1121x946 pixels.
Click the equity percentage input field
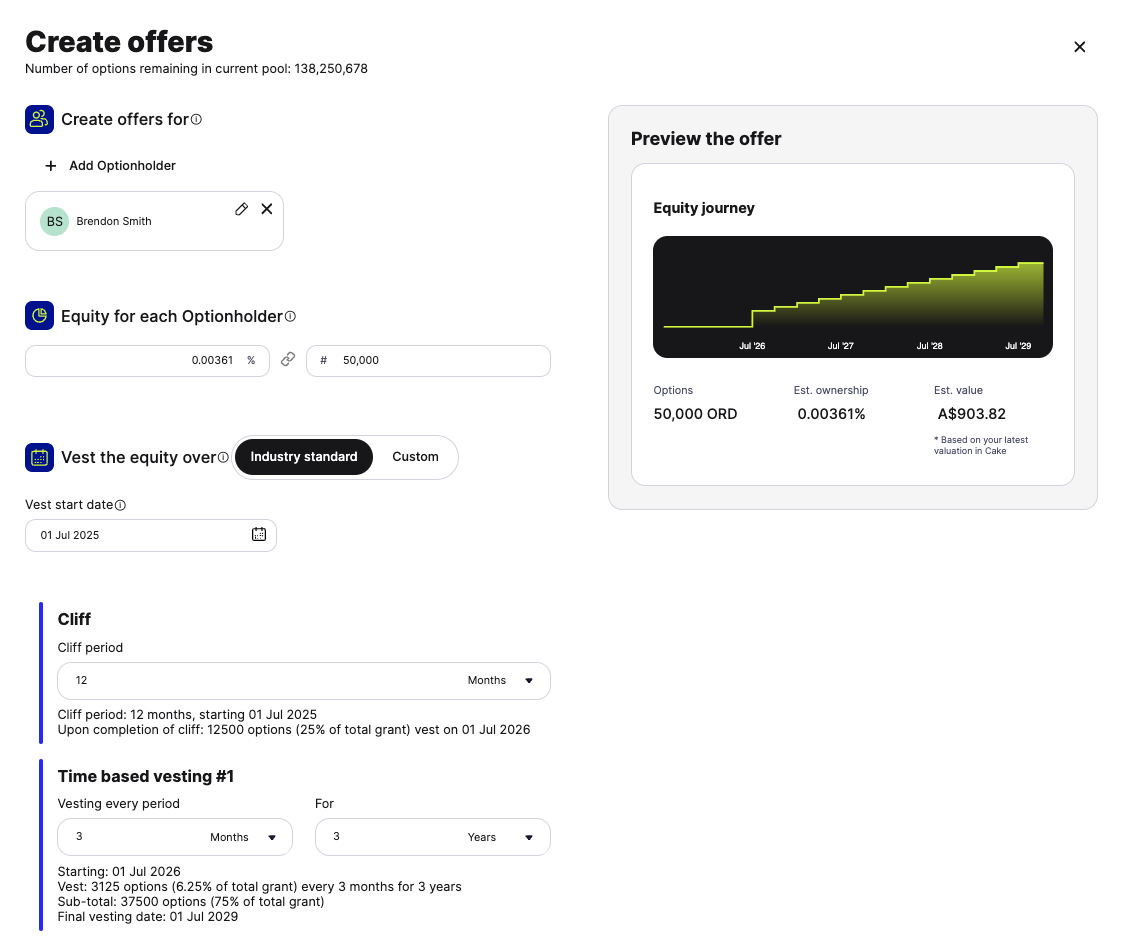click(x=147, y=360)
